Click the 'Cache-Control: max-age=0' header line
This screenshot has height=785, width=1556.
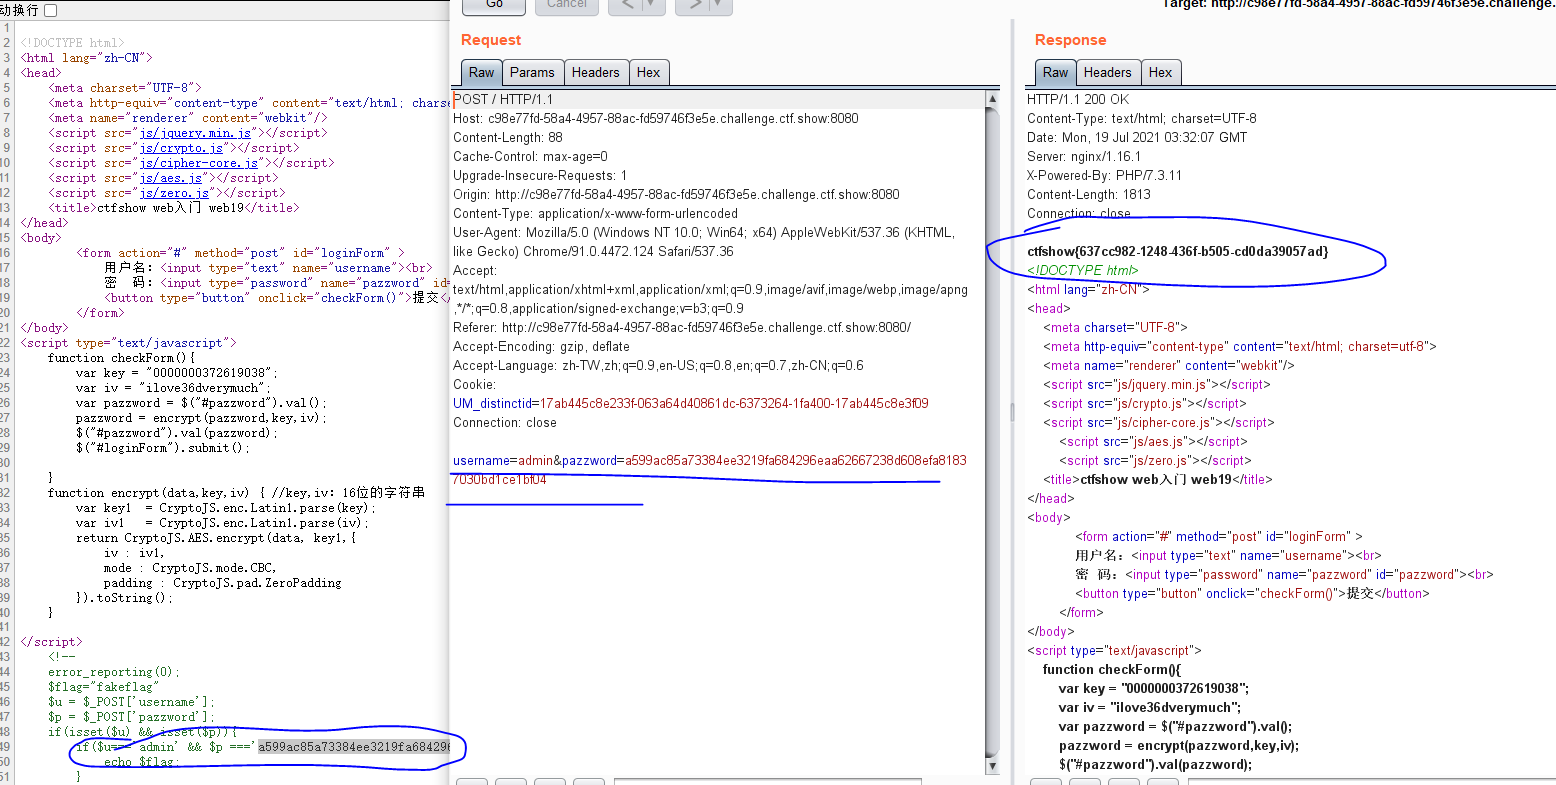[530, 156]
